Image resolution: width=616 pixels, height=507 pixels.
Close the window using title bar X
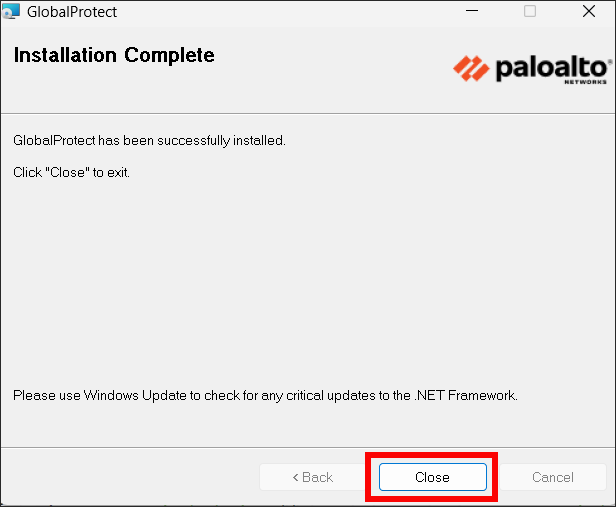589,12
